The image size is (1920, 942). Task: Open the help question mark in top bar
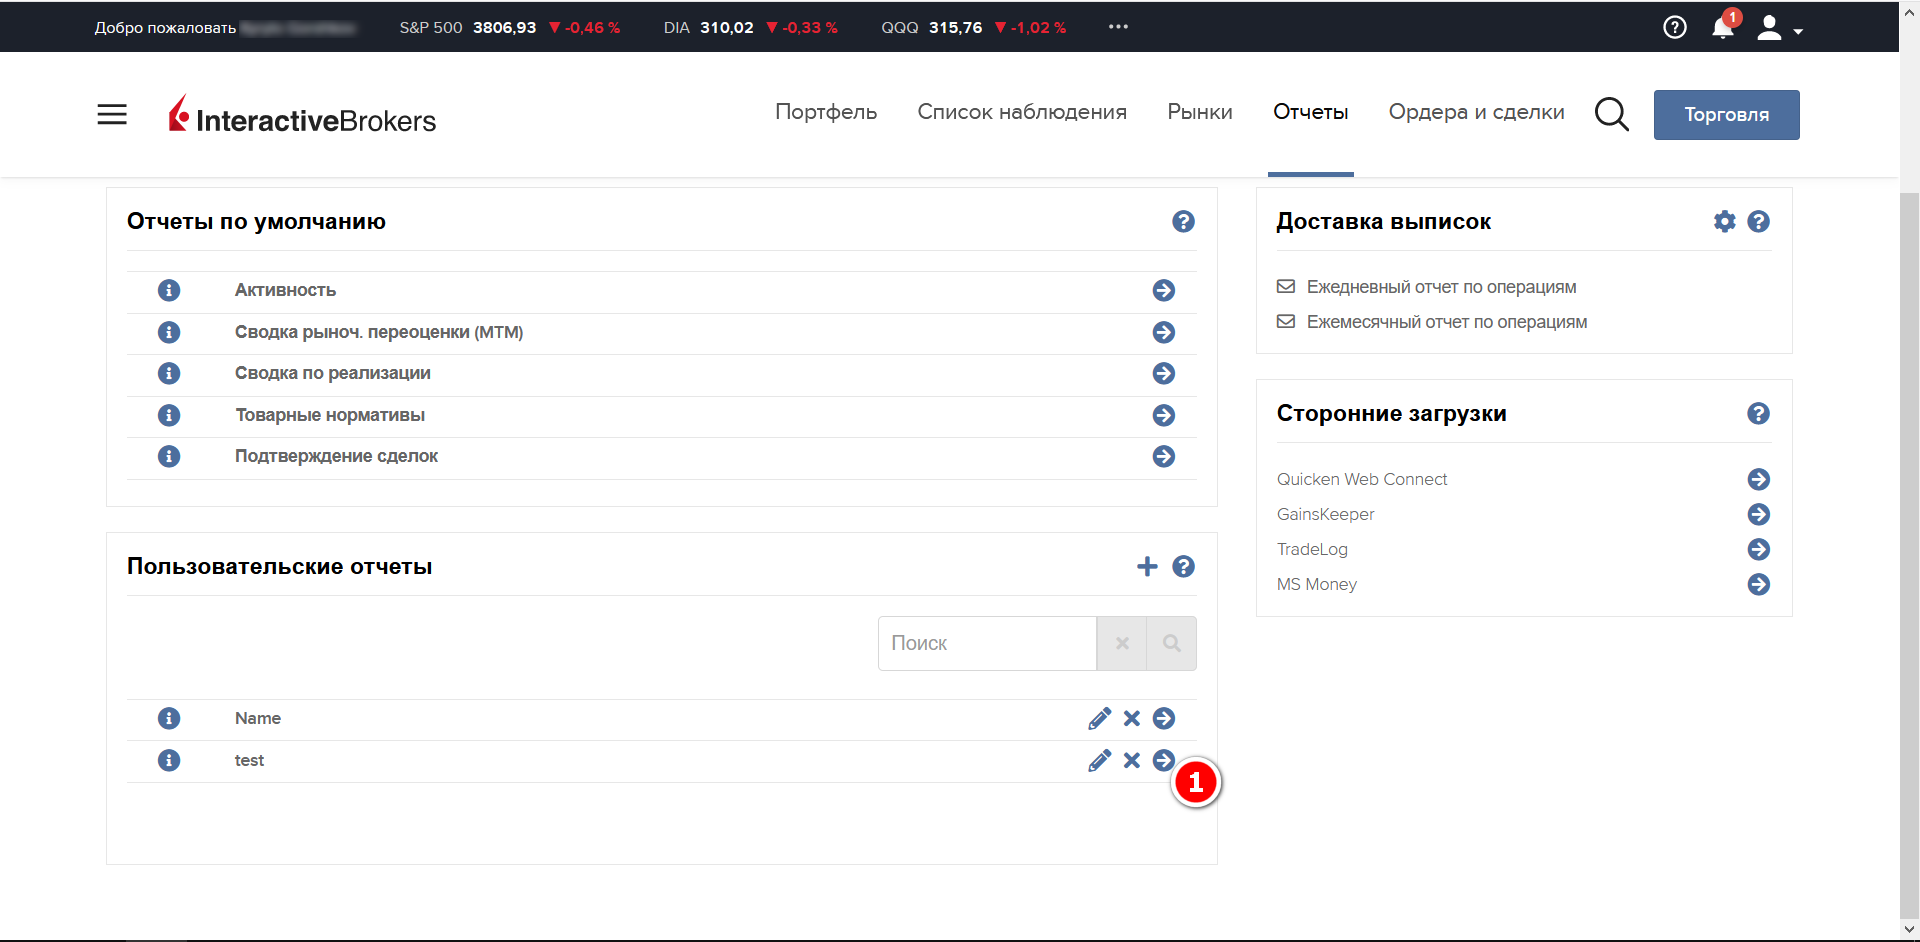tap(1675, 28)
